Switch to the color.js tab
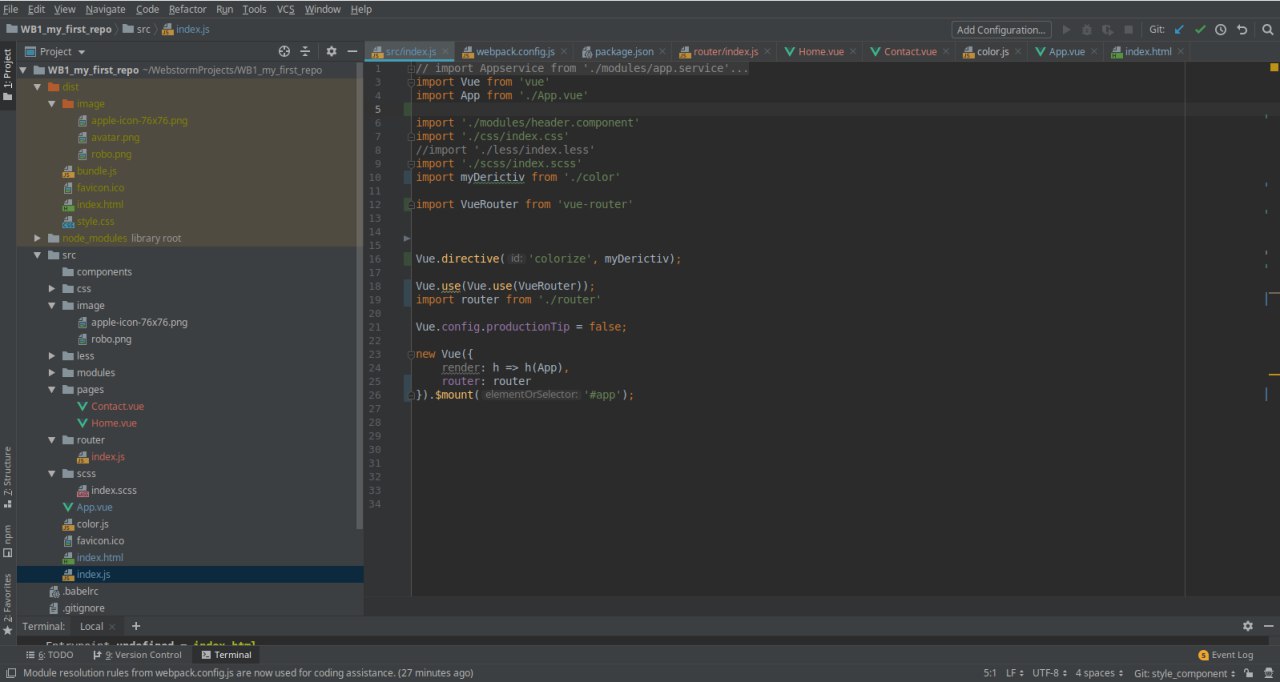Image resolution: width=1280 pixels, height=682 pixels. (992, 51)
